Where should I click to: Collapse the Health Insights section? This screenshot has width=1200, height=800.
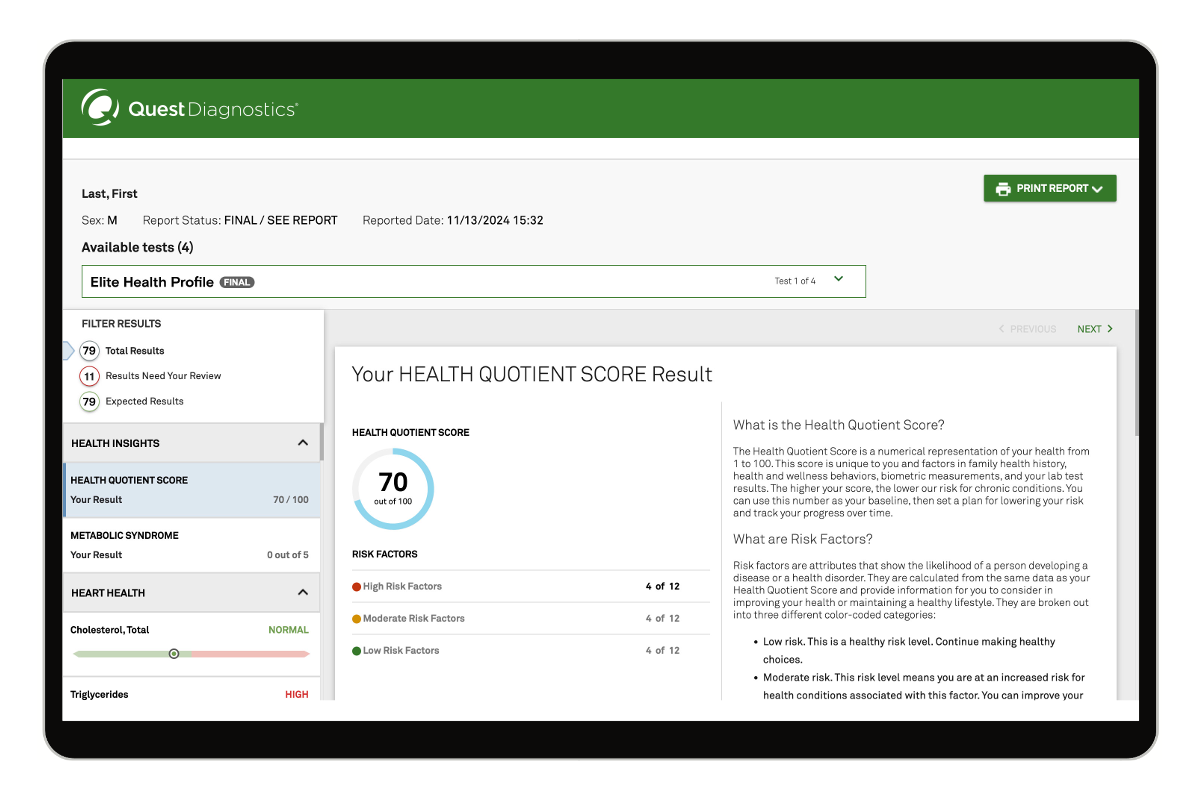[303, 443]
